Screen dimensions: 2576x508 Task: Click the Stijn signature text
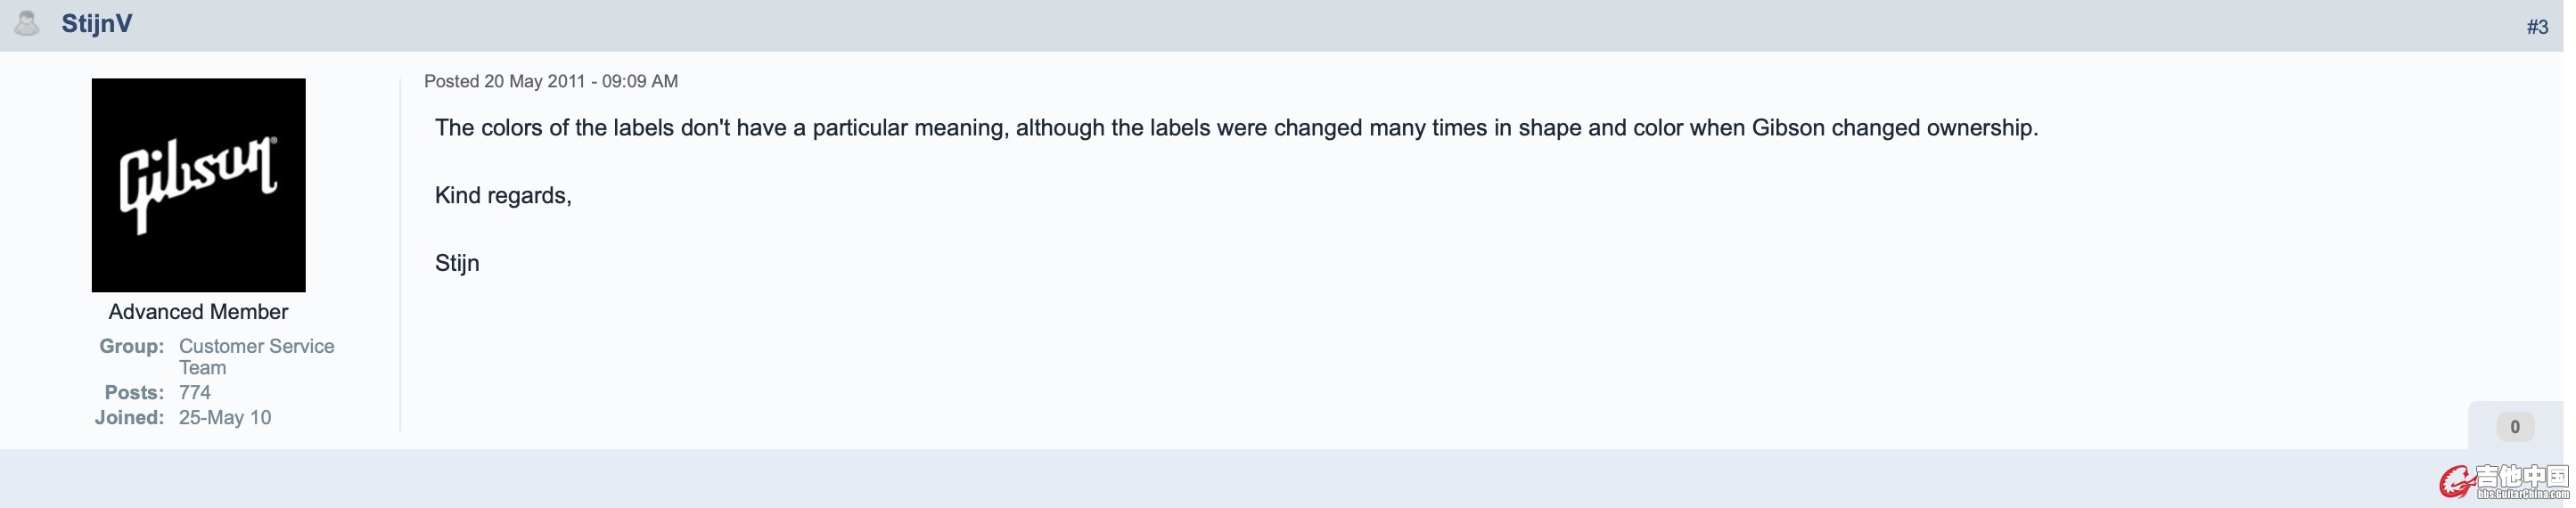pyautogui.click(x=457, y=263)
